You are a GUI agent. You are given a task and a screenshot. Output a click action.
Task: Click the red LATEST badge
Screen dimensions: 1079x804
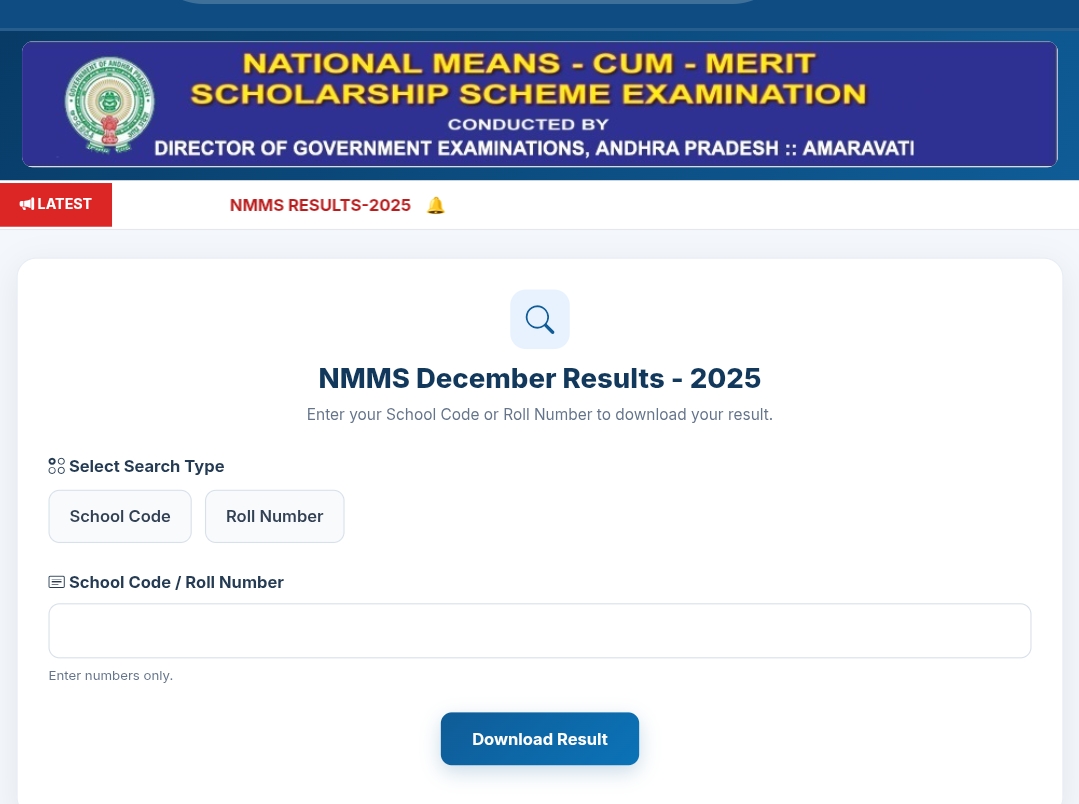(x=56, y=204)
